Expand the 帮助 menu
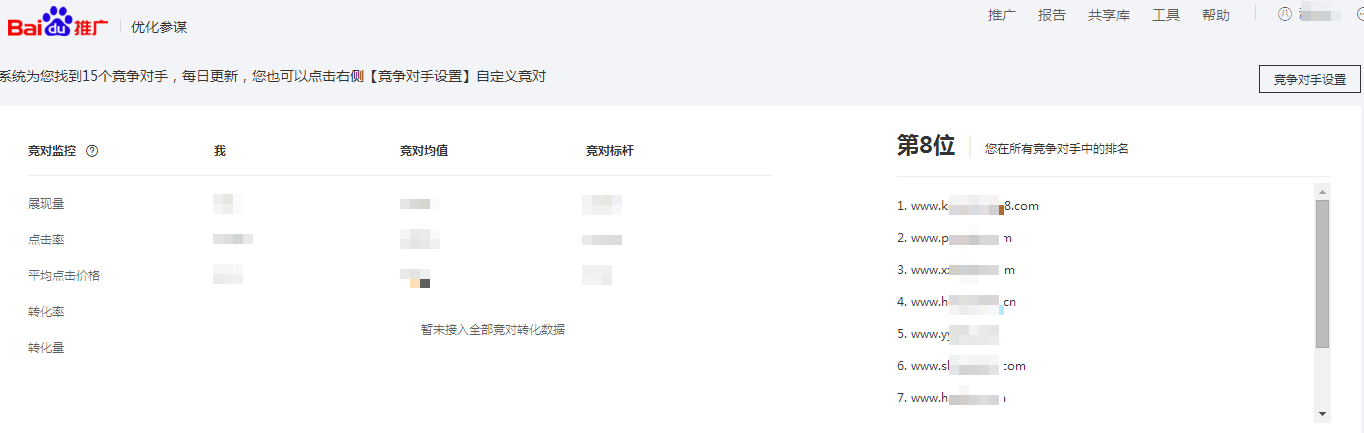This screenshot has width=1364, height=433. click(1216, 15)
